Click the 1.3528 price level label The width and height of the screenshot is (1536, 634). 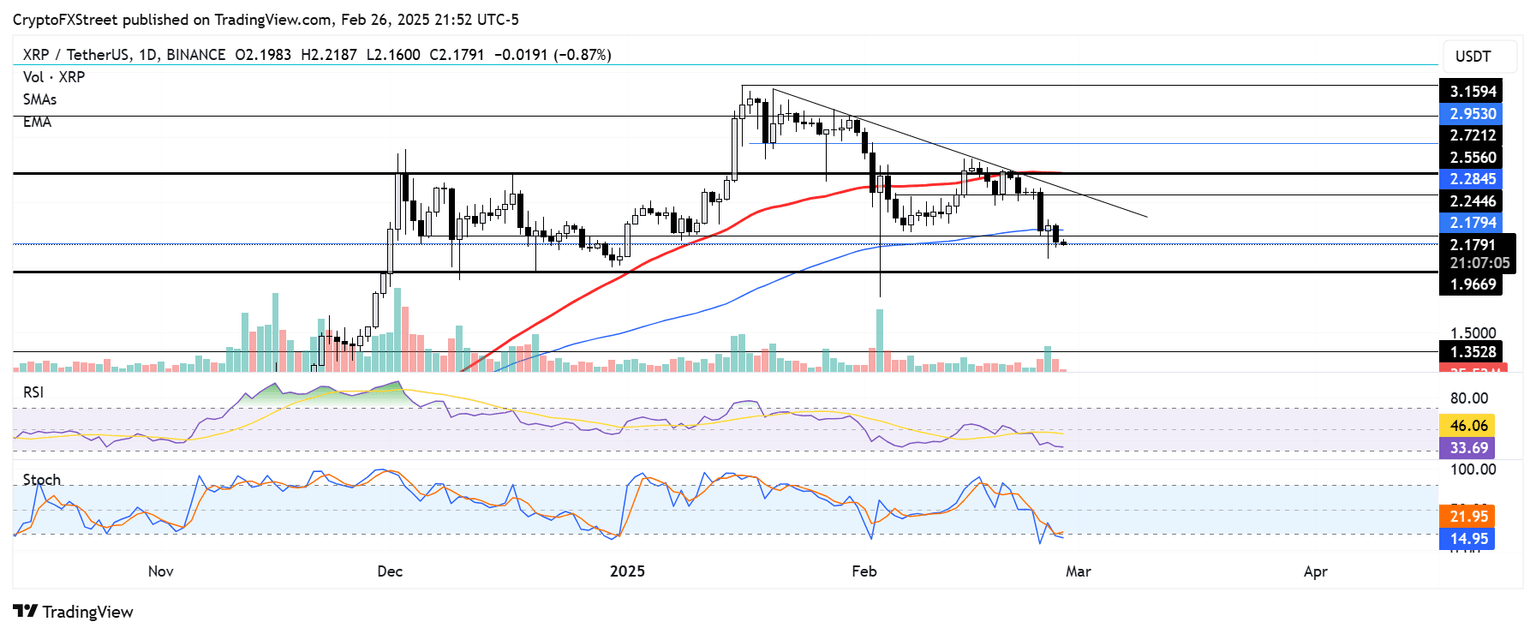1471,351
